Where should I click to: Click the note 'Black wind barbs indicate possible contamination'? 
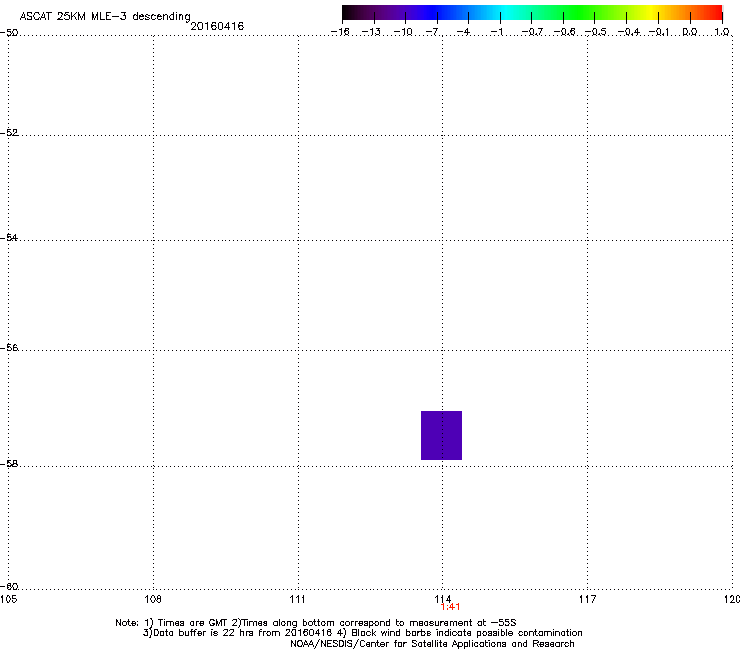point(467,633)
